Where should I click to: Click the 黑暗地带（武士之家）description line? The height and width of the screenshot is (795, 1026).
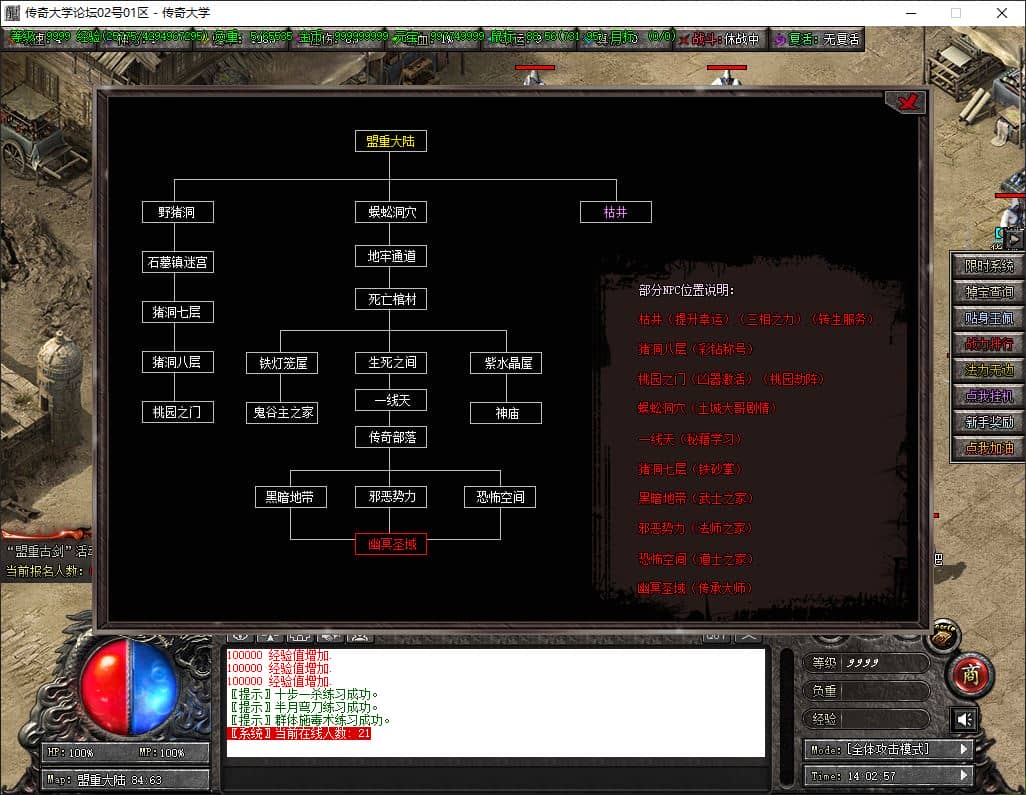(x=695, y=498)
